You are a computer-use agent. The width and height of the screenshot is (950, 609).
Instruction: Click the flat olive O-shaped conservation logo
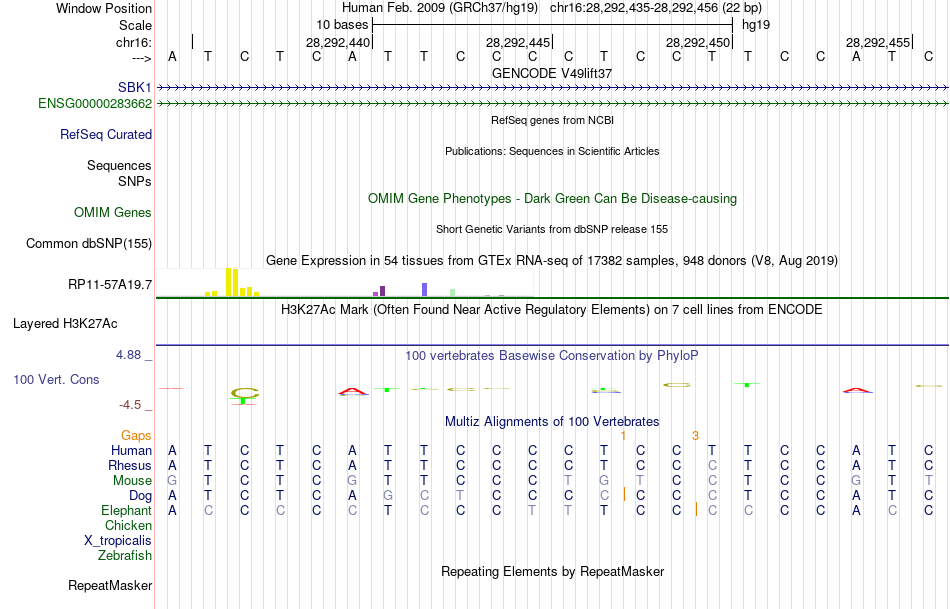click(677, 384)
